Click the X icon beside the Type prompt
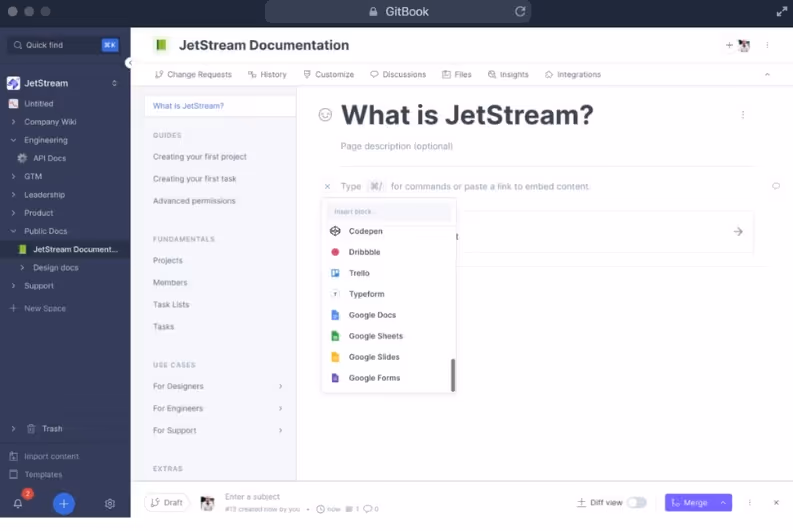Screen dimensions: 793x531 327,187
